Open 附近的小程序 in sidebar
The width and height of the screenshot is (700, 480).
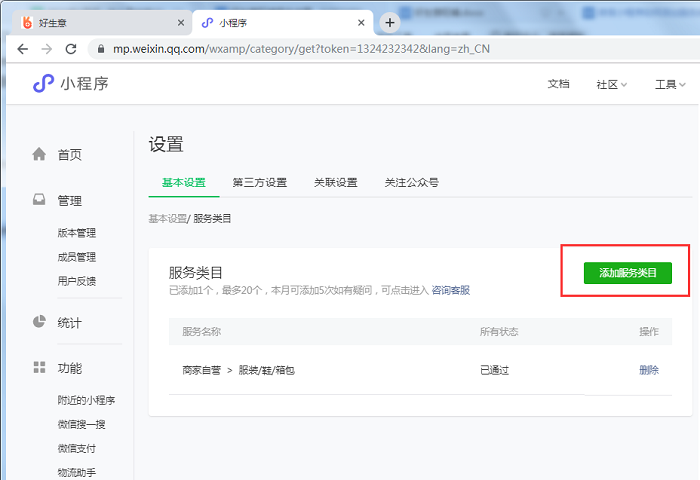[x=86, y=400]
